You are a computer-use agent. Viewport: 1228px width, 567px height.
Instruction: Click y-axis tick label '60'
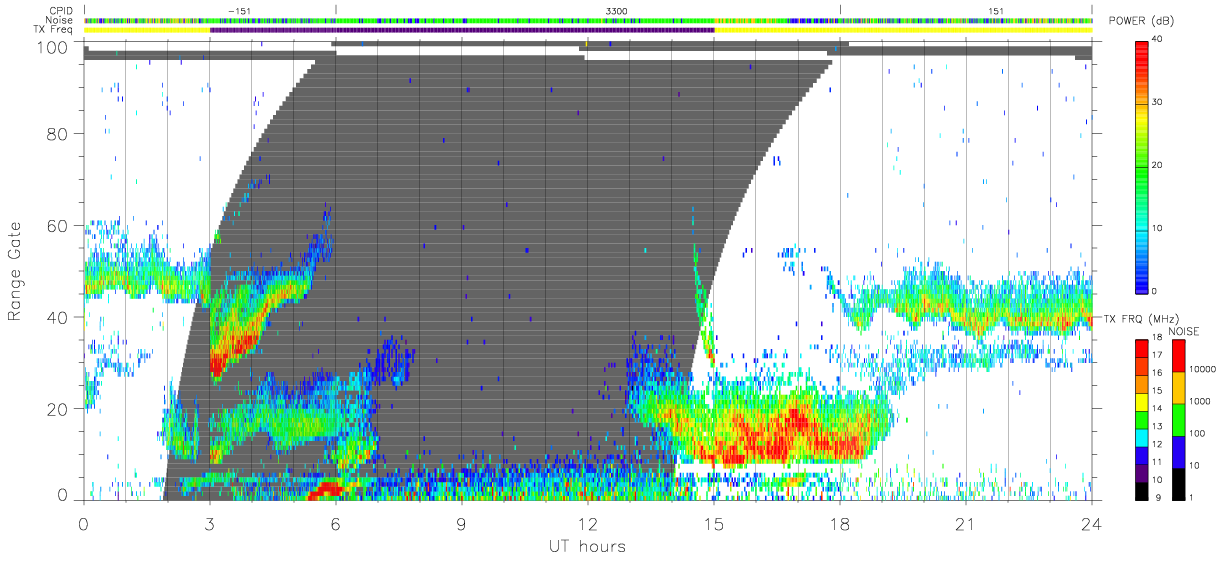click(59, 226)
